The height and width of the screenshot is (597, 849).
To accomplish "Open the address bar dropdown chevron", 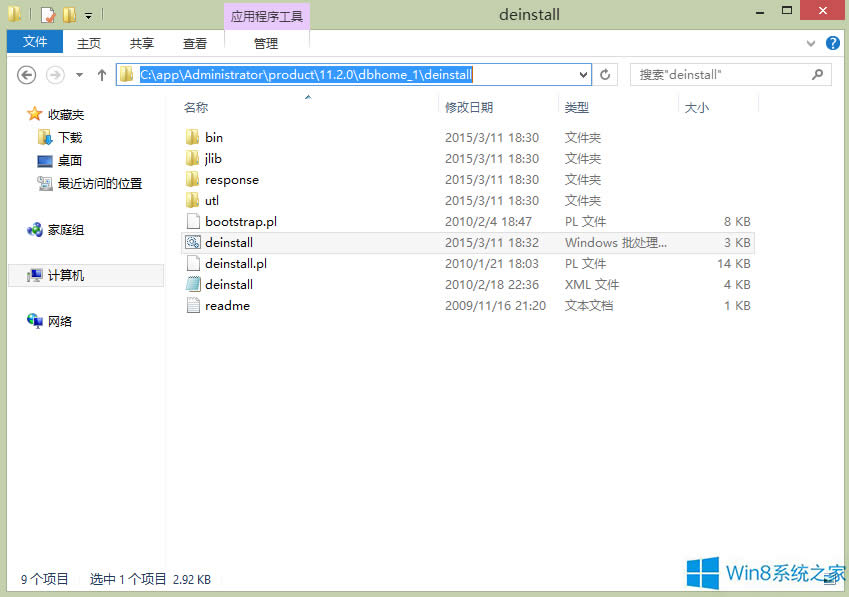I will coord(581,74).
